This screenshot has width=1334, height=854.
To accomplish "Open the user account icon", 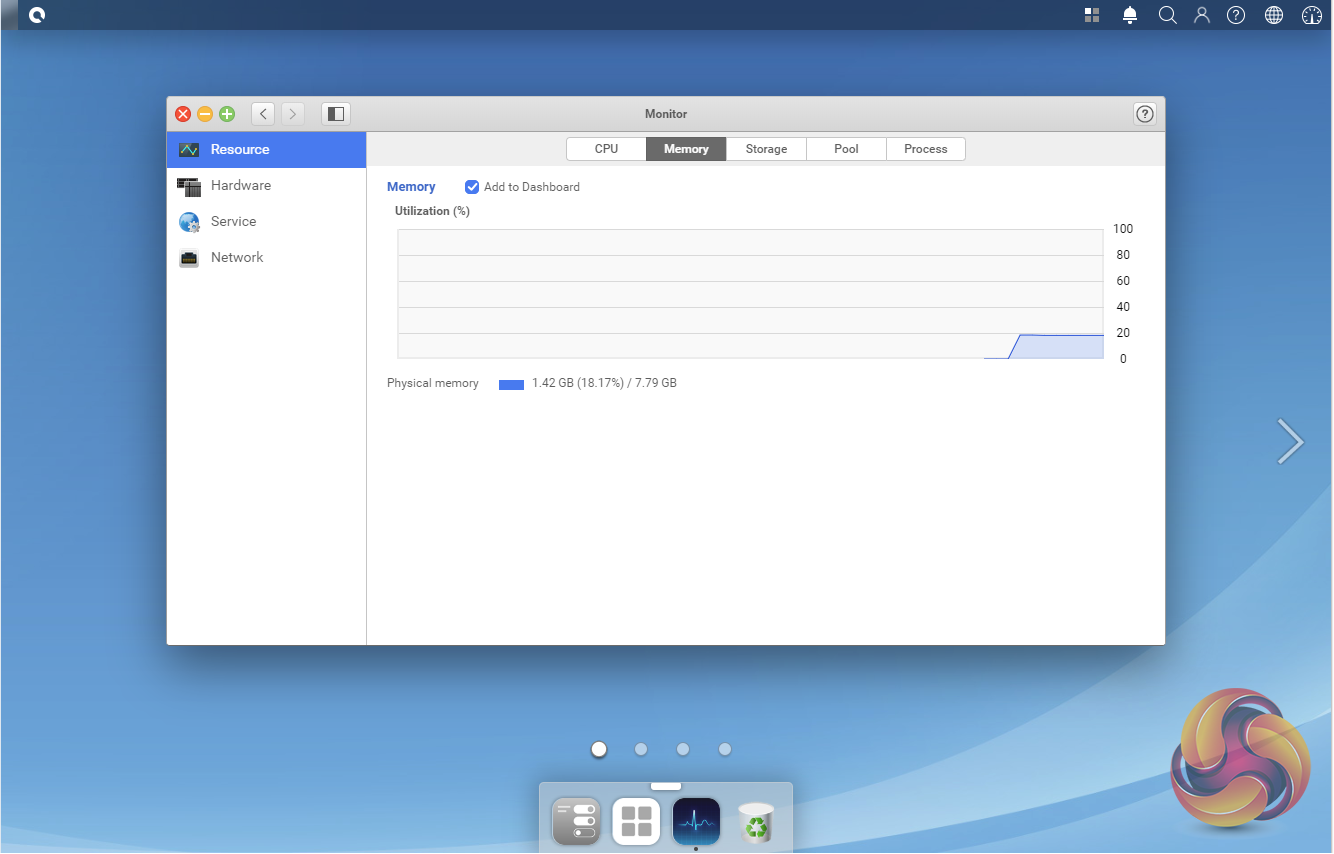I will (x=1202, y=15).
